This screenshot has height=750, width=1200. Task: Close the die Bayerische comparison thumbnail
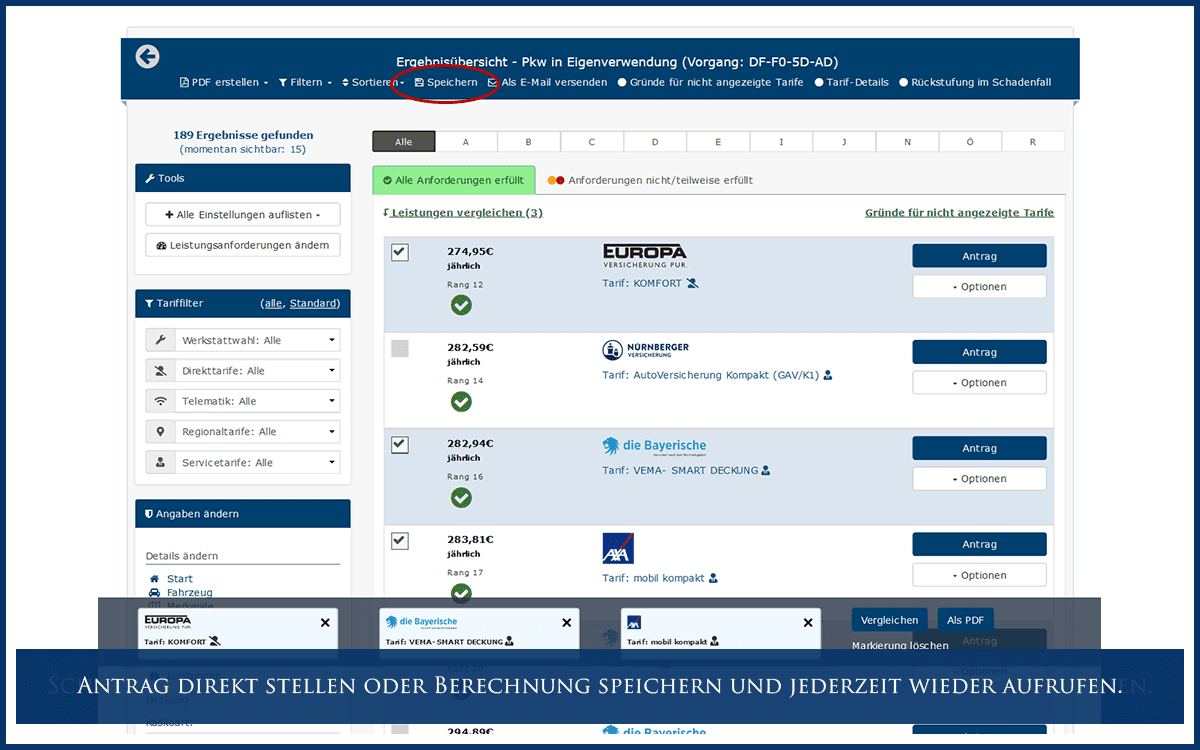pyautogui.click(x=566, y=622)
